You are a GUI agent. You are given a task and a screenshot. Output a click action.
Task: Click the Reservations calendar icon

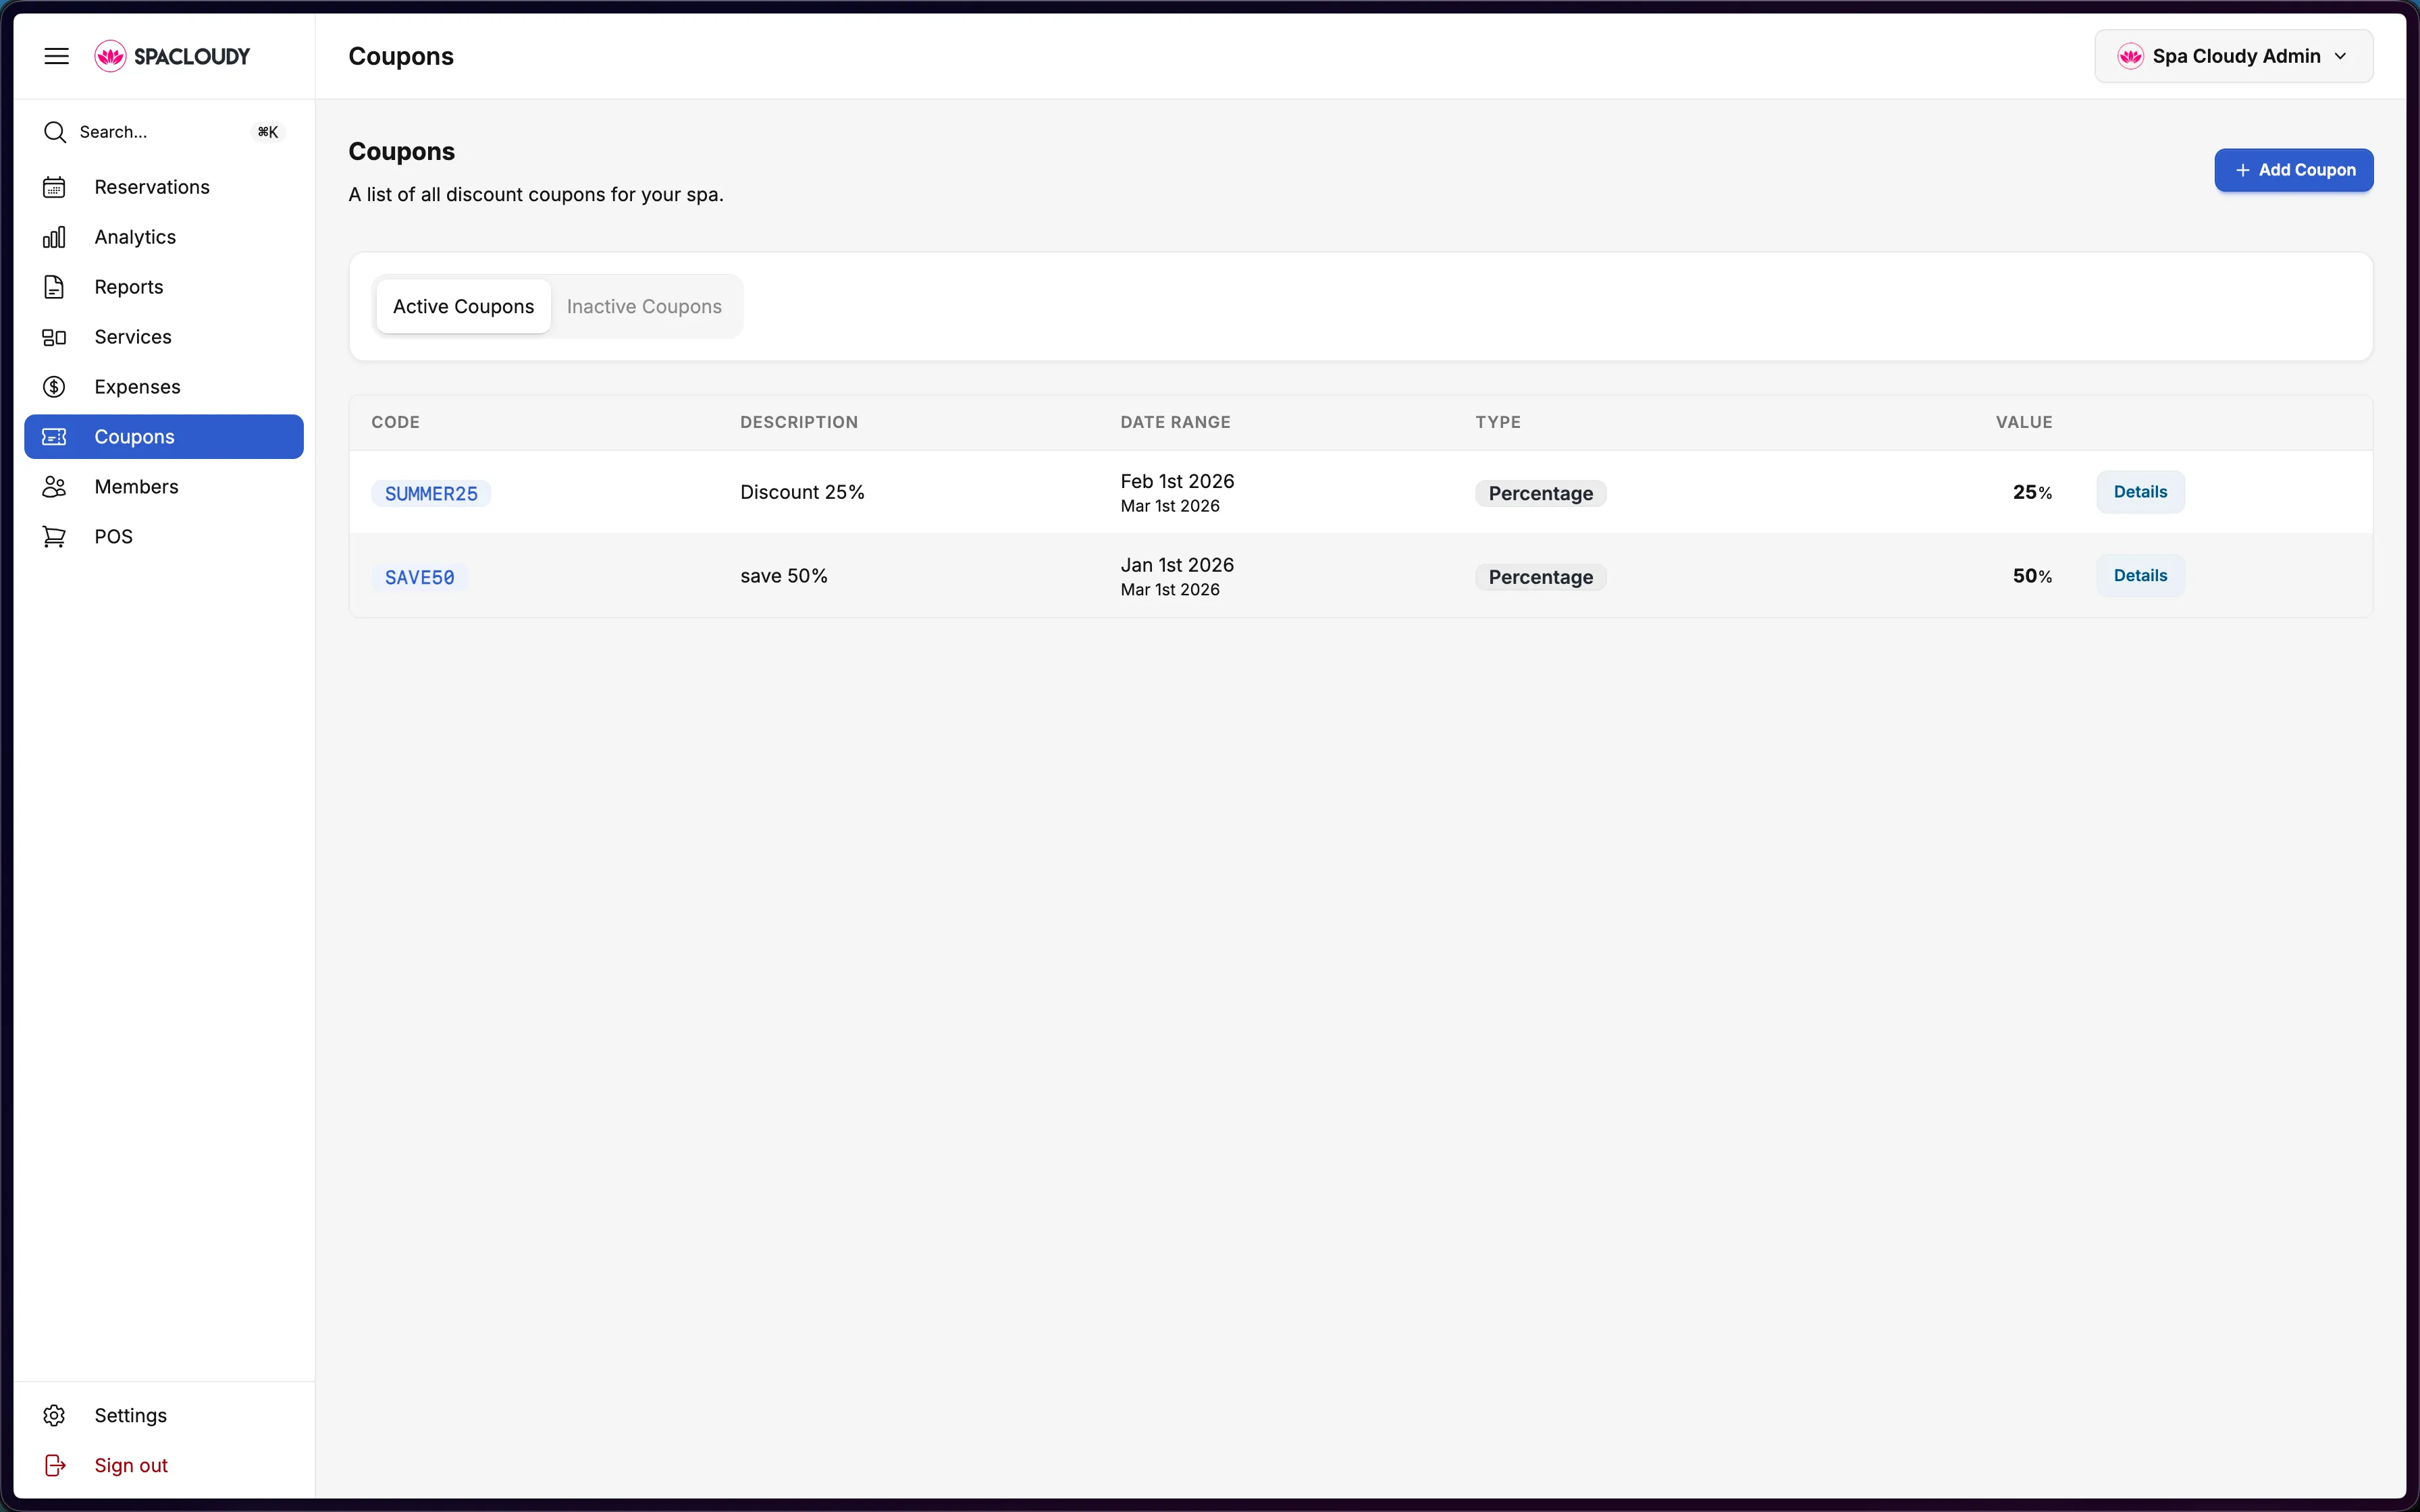54,187
